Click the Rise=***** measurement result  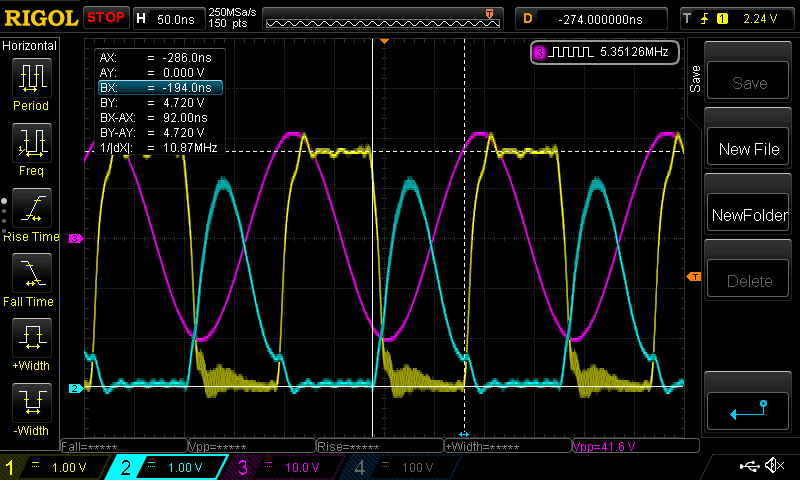click(380, 446)
